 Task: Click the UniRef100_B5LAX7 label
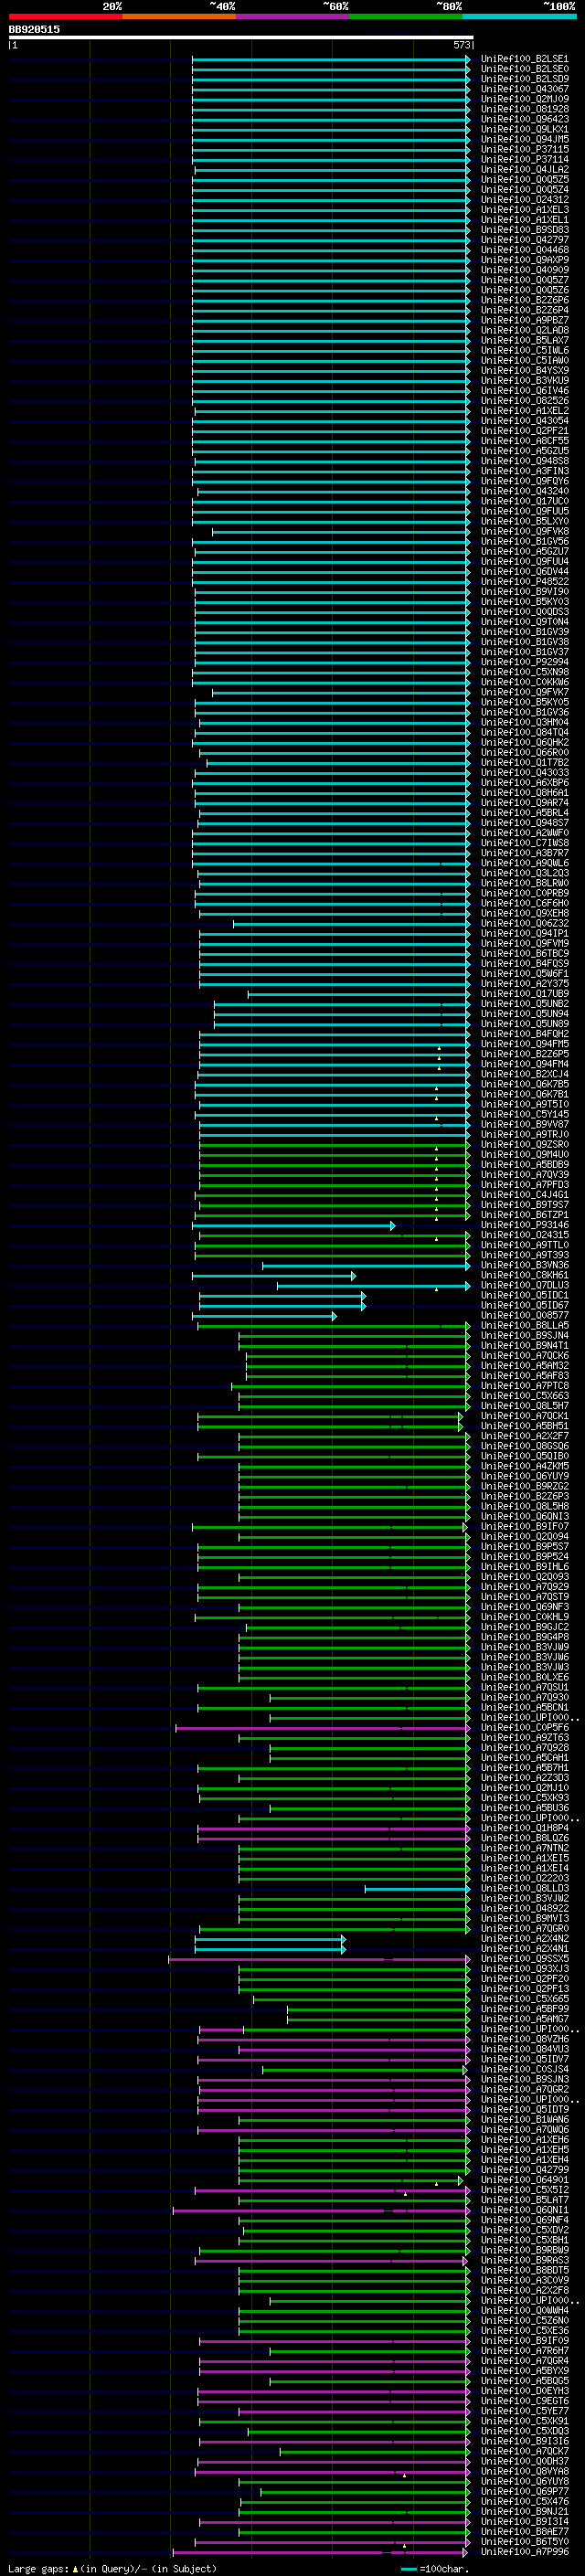pyautogui.click(x=525, y=340)
